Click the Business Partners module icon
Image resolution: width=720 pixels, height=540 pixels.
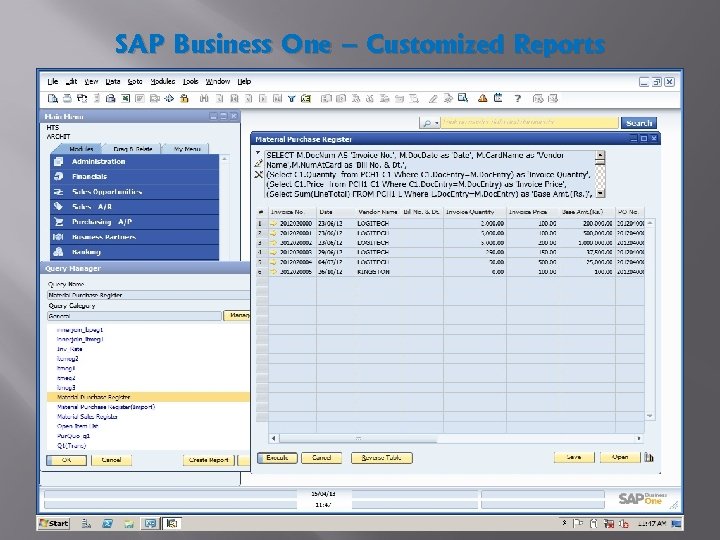click(59, 237)
